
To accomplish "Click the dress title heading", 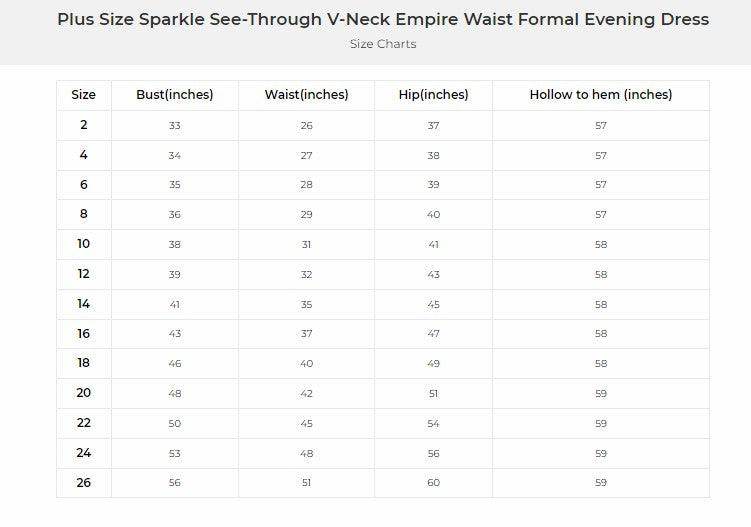I will tap(383, 19).
